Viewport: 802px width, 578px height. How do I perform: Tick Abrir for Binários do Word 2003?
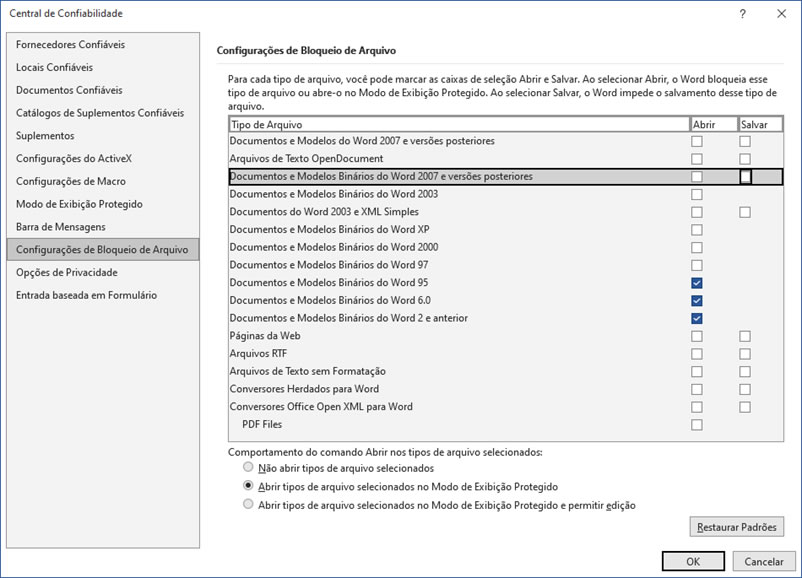tap(697, 194)
